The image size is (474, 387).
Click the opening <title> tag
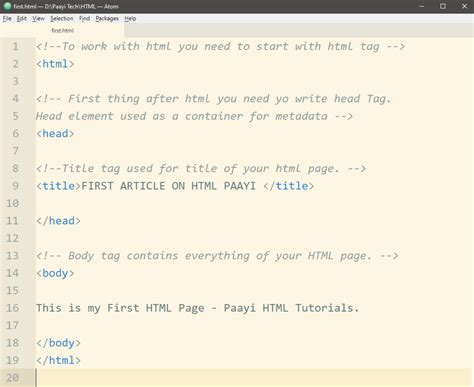click(x=59, y=186)
